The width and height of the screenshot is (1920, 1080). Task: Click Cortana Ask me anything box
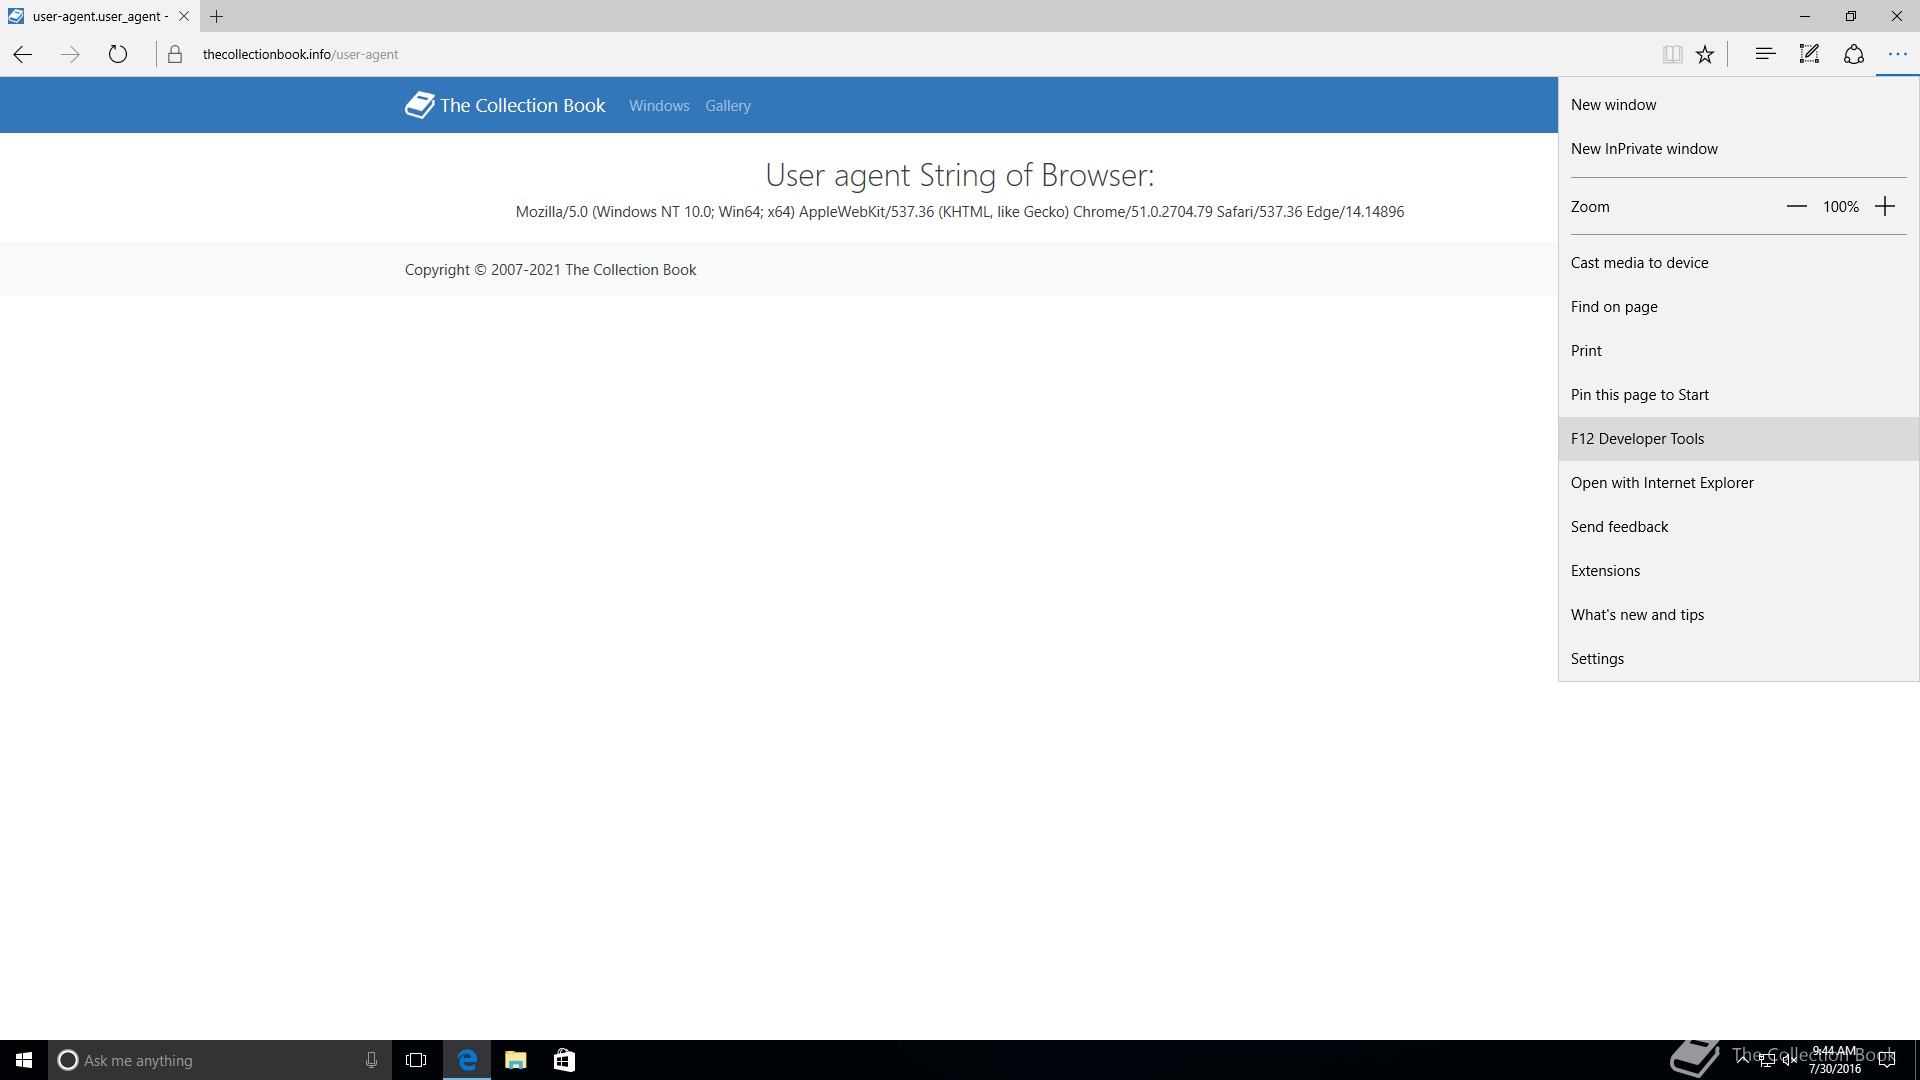pyautogui.click(x=219, y=1060)
